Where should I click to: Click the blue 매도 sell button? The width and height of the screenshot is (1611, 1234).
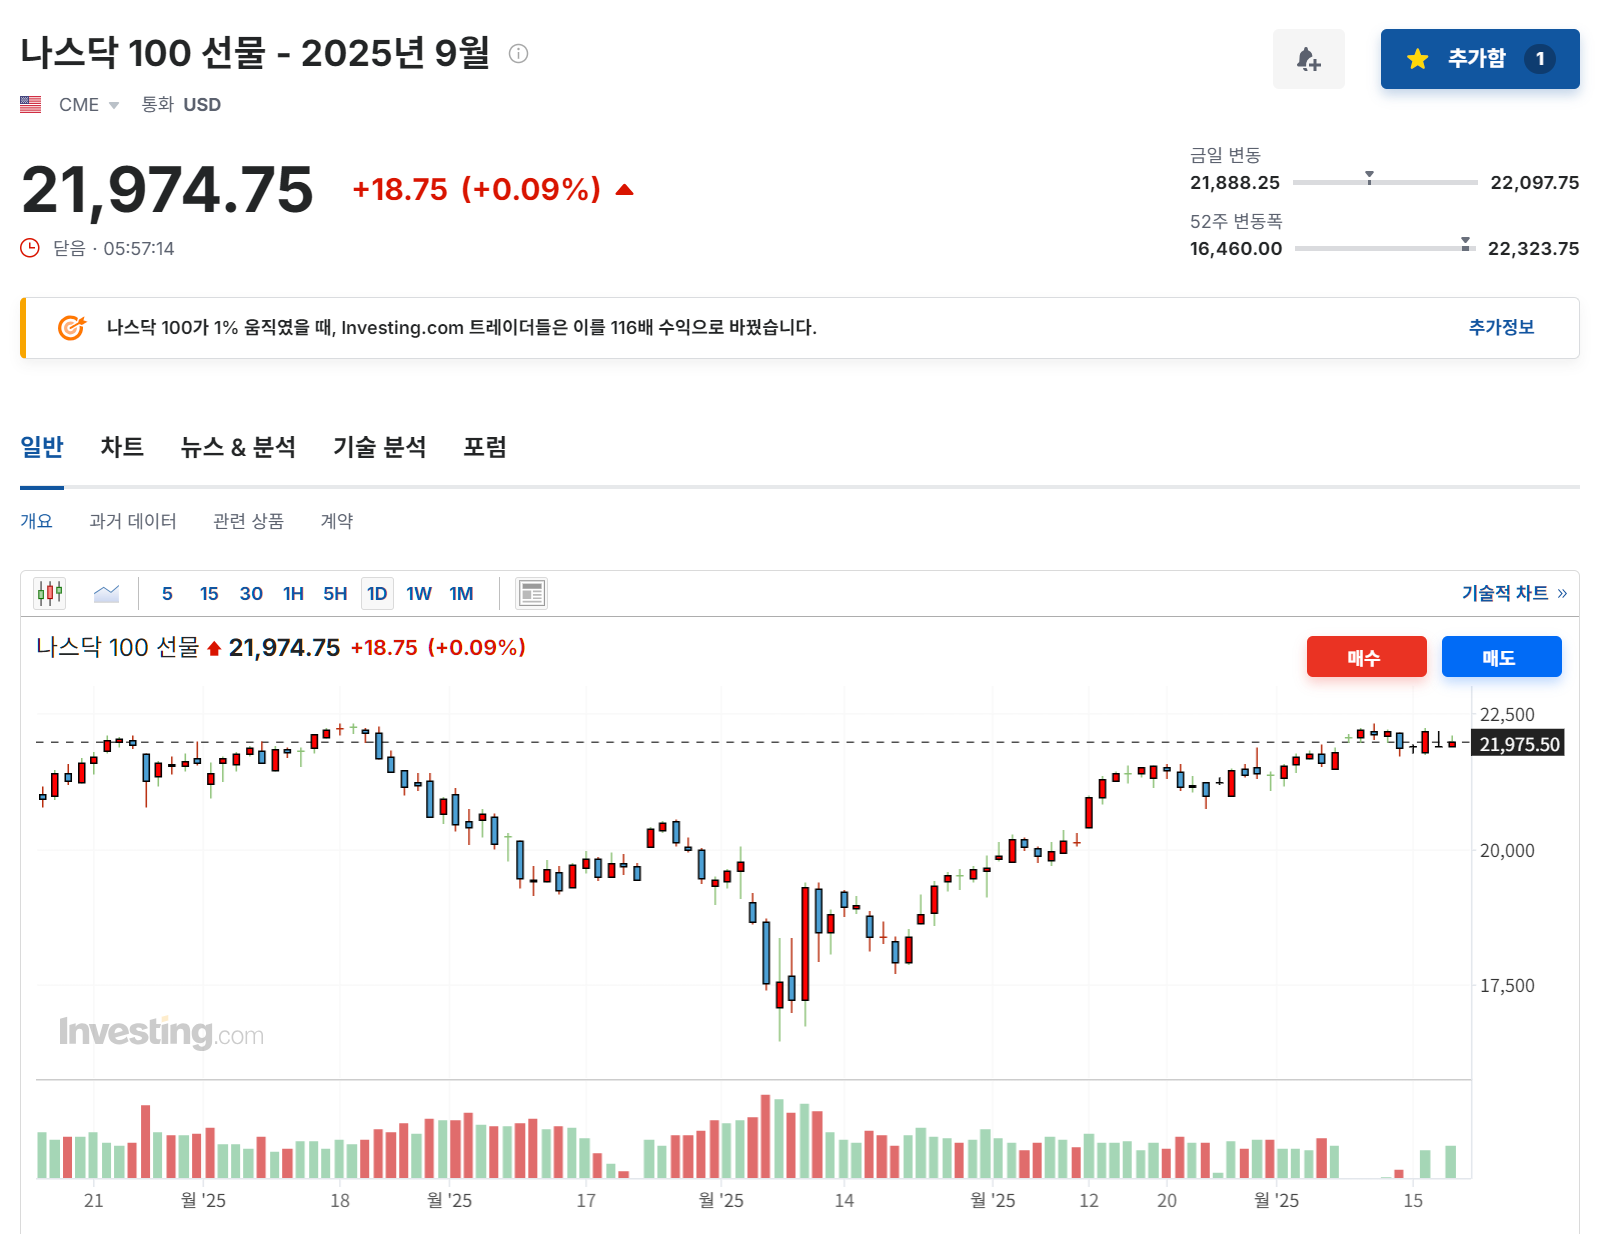click(x=1501, y=656)
